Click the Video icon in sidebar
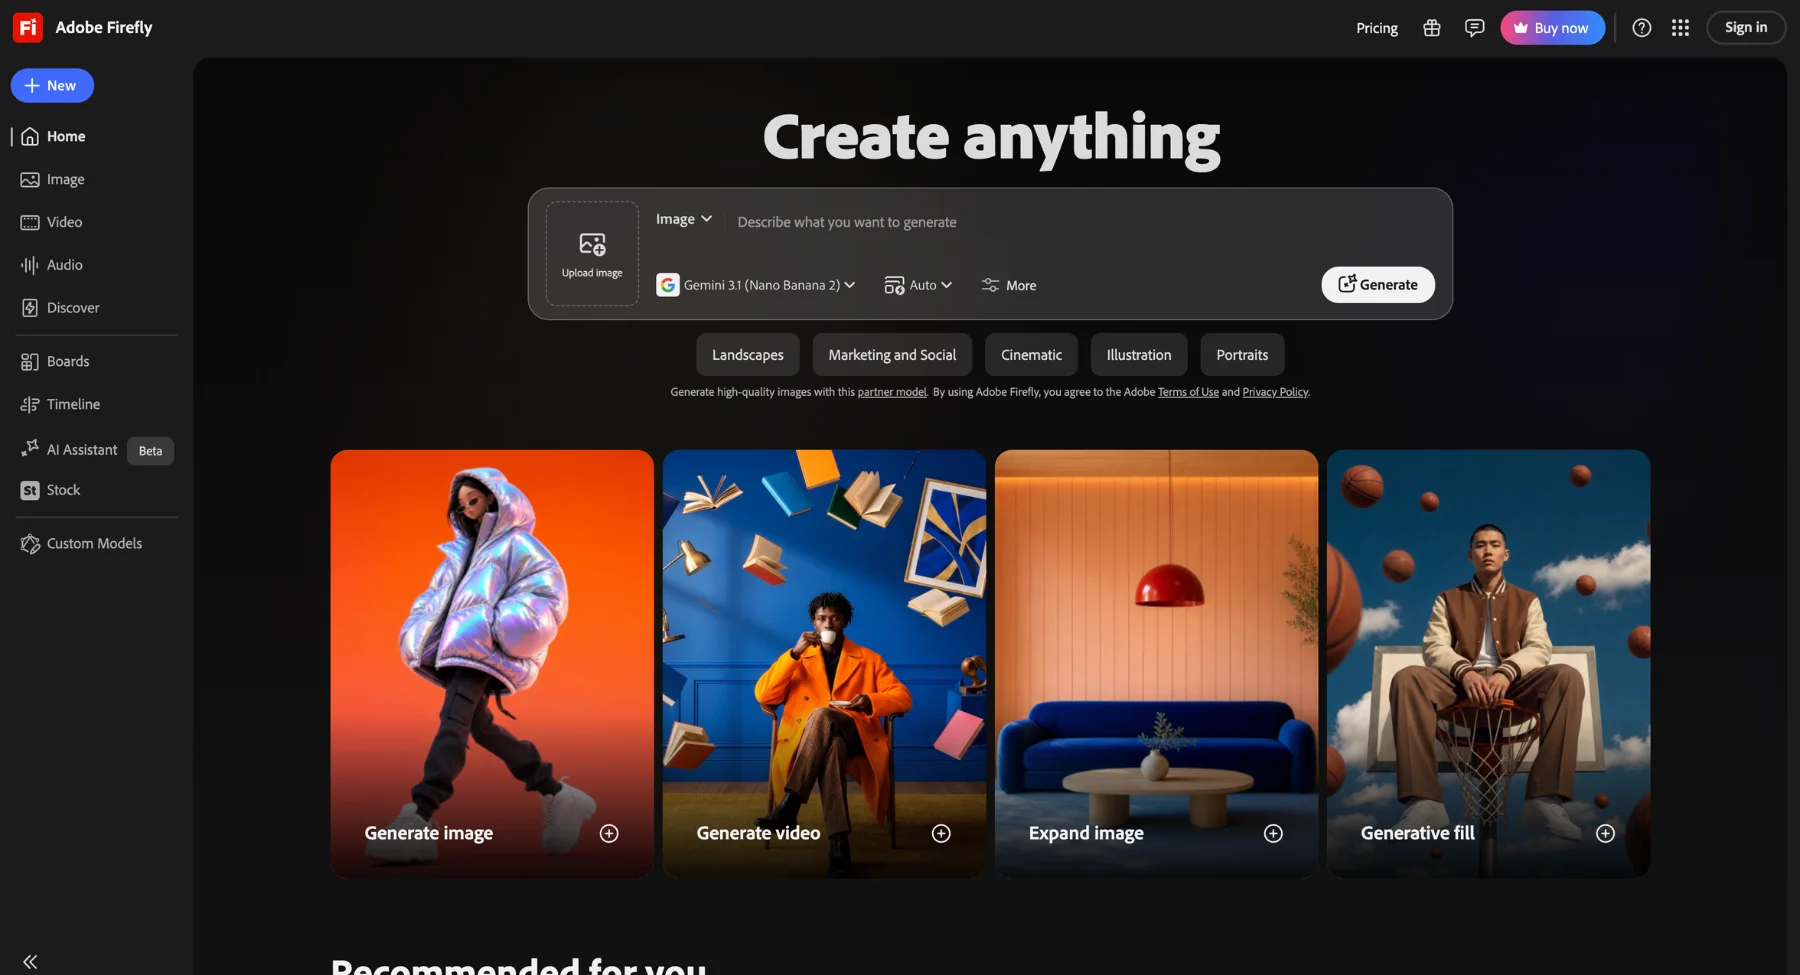 30,222
